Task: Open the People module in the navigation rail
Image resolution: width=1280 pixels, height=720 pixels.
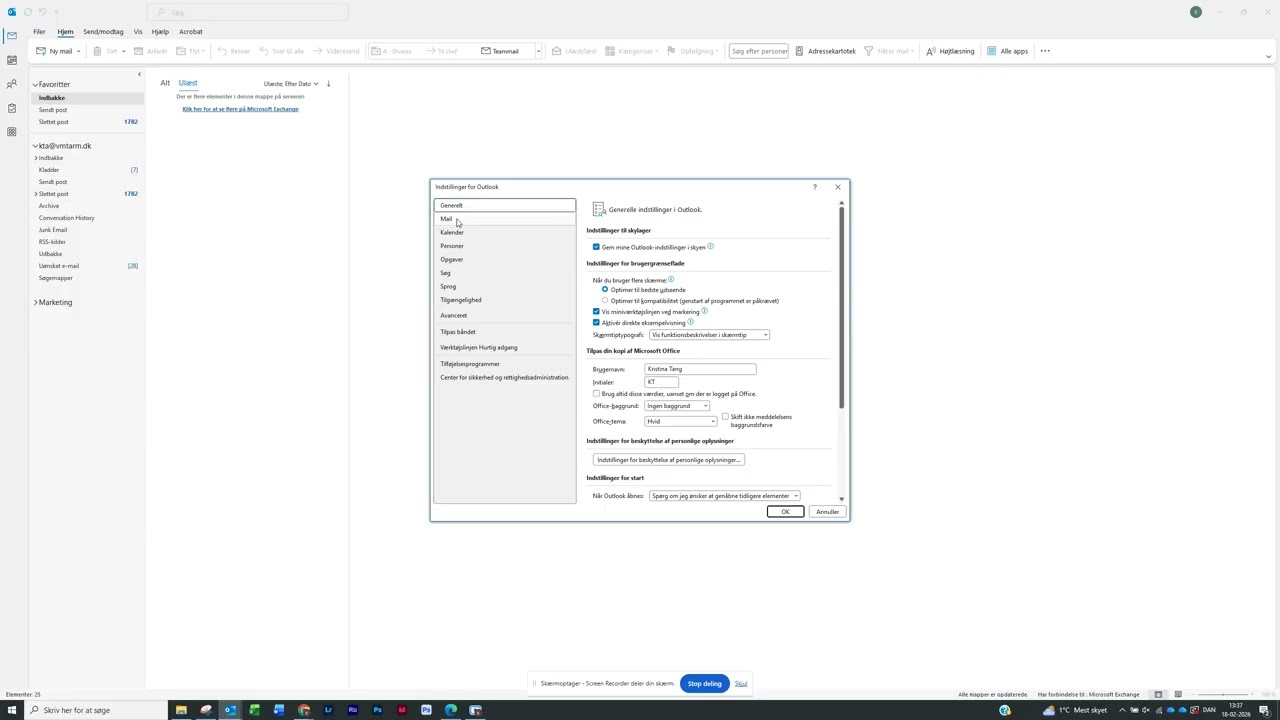Action: 11,84
